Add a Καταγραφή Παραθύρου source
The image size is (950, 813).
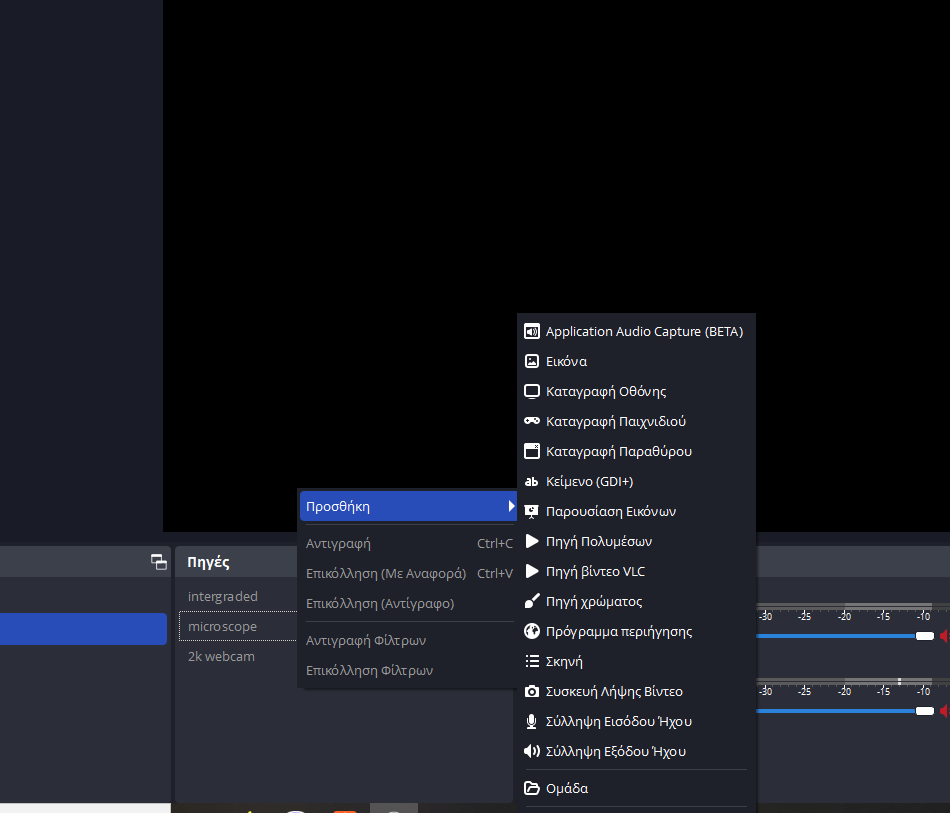[636, 451]
